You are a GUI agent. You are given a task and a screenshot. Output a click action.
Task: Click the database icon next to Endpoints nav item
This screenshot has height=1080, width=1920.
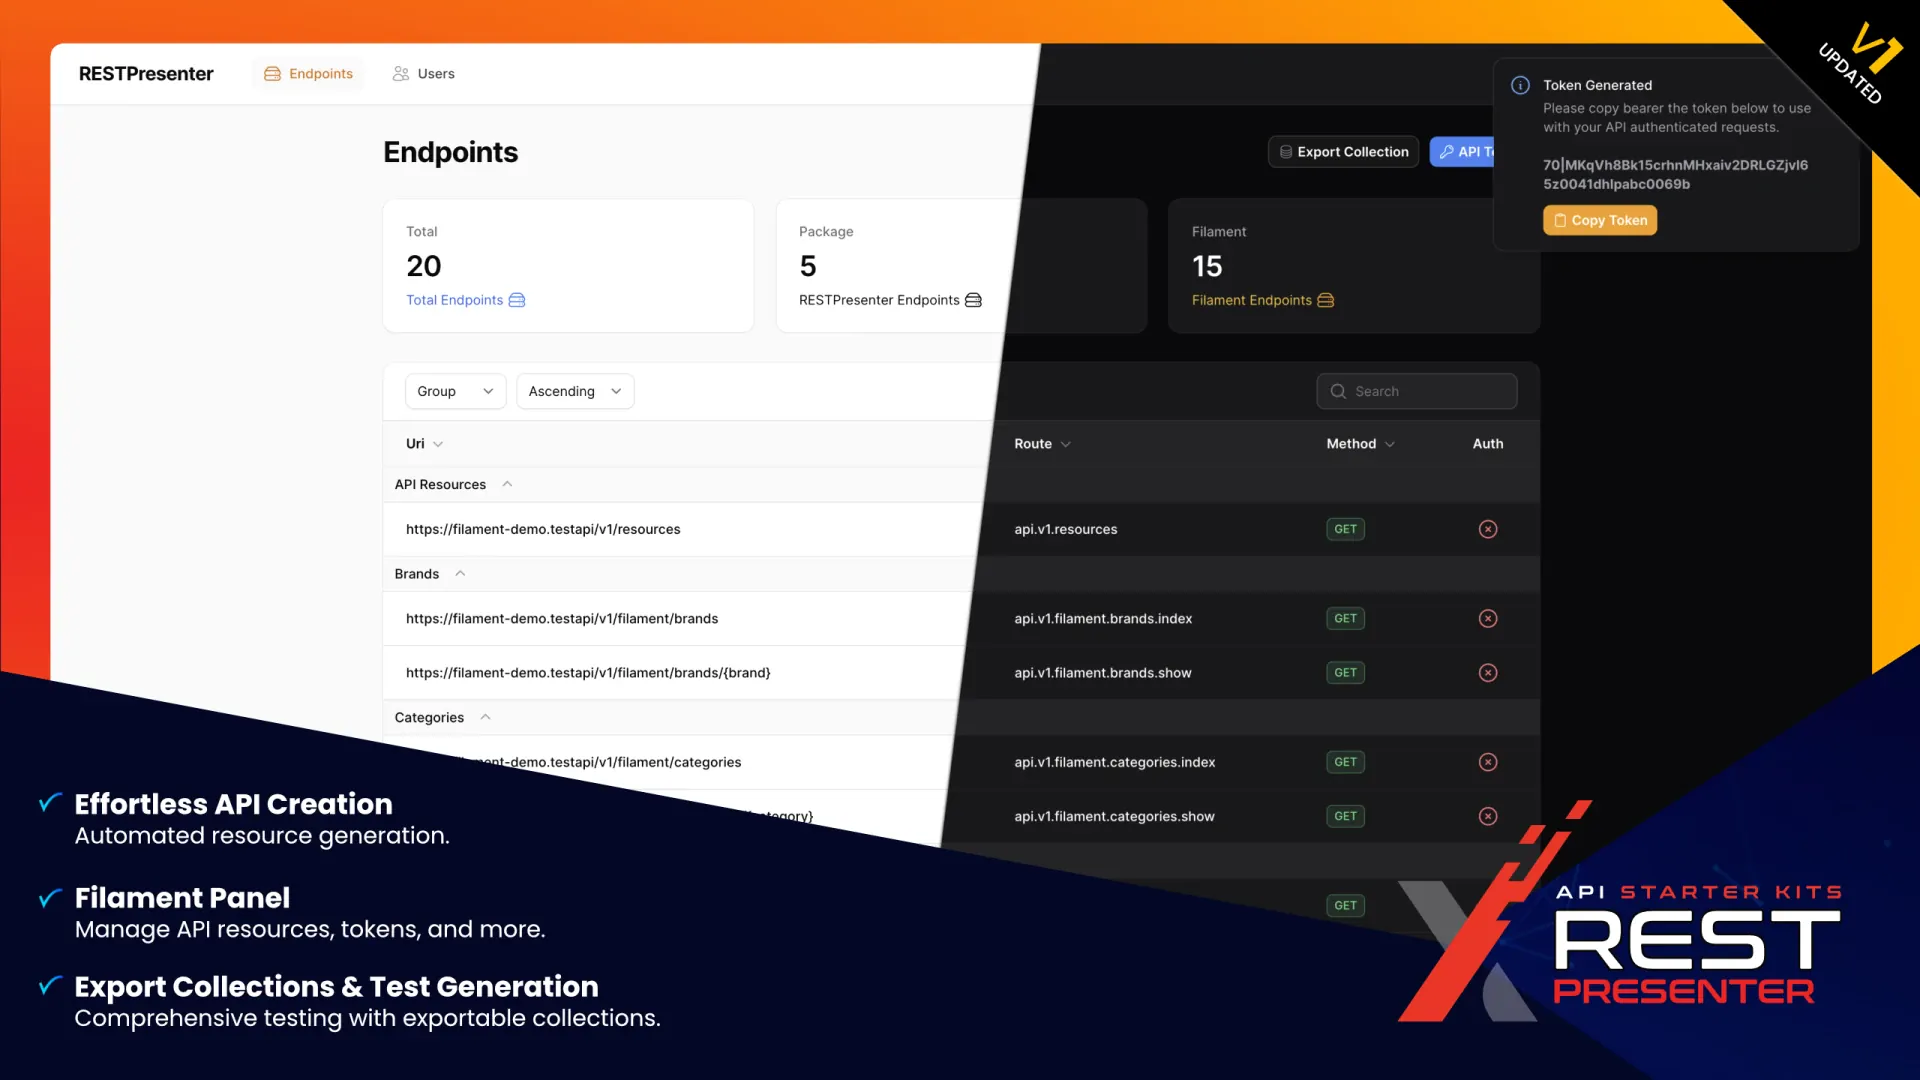pos(271,73)
